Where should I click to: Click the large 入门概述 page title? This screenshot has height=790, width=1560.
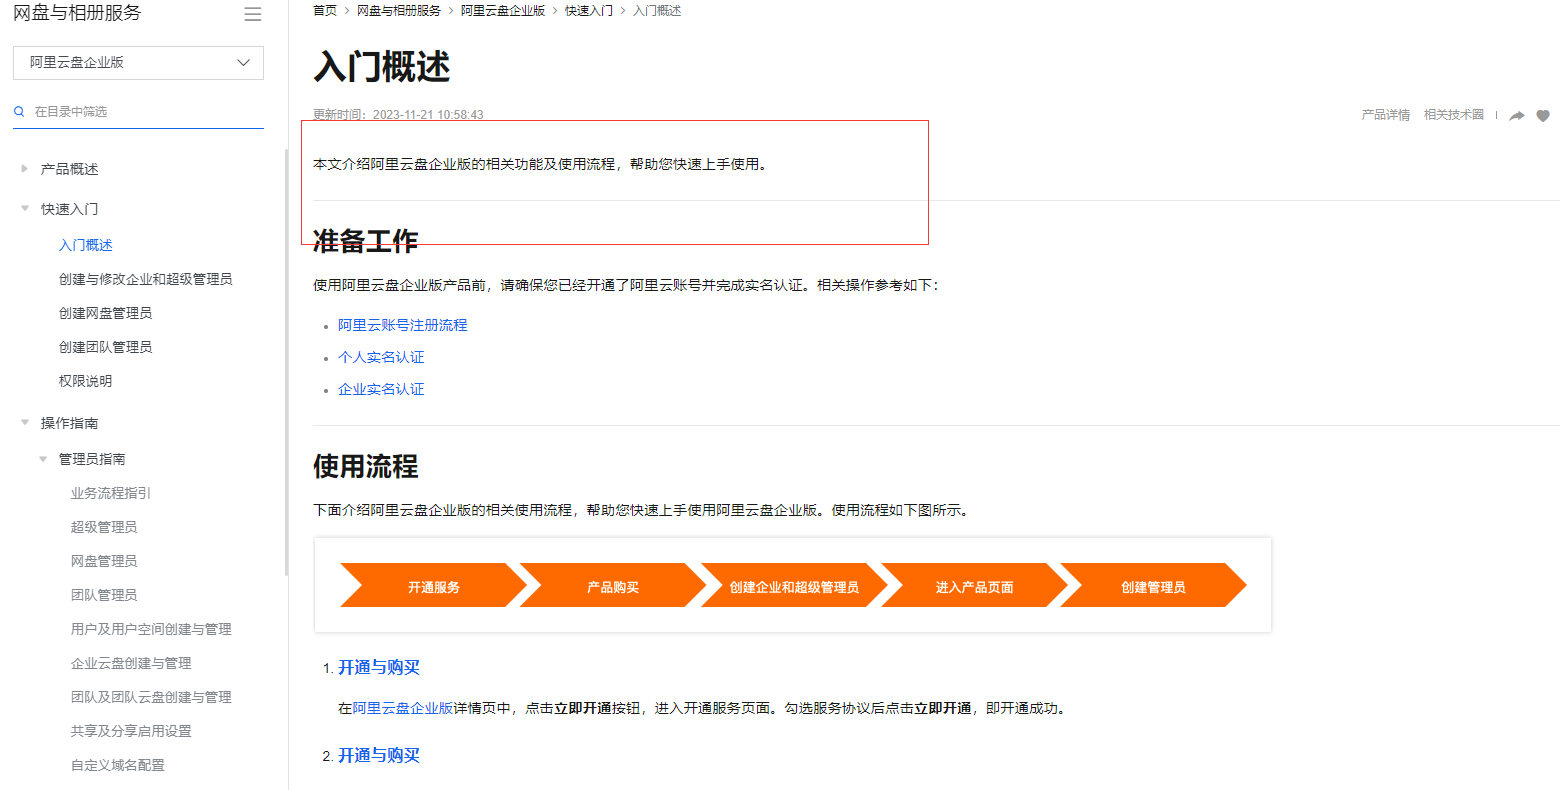click(382, 67)
